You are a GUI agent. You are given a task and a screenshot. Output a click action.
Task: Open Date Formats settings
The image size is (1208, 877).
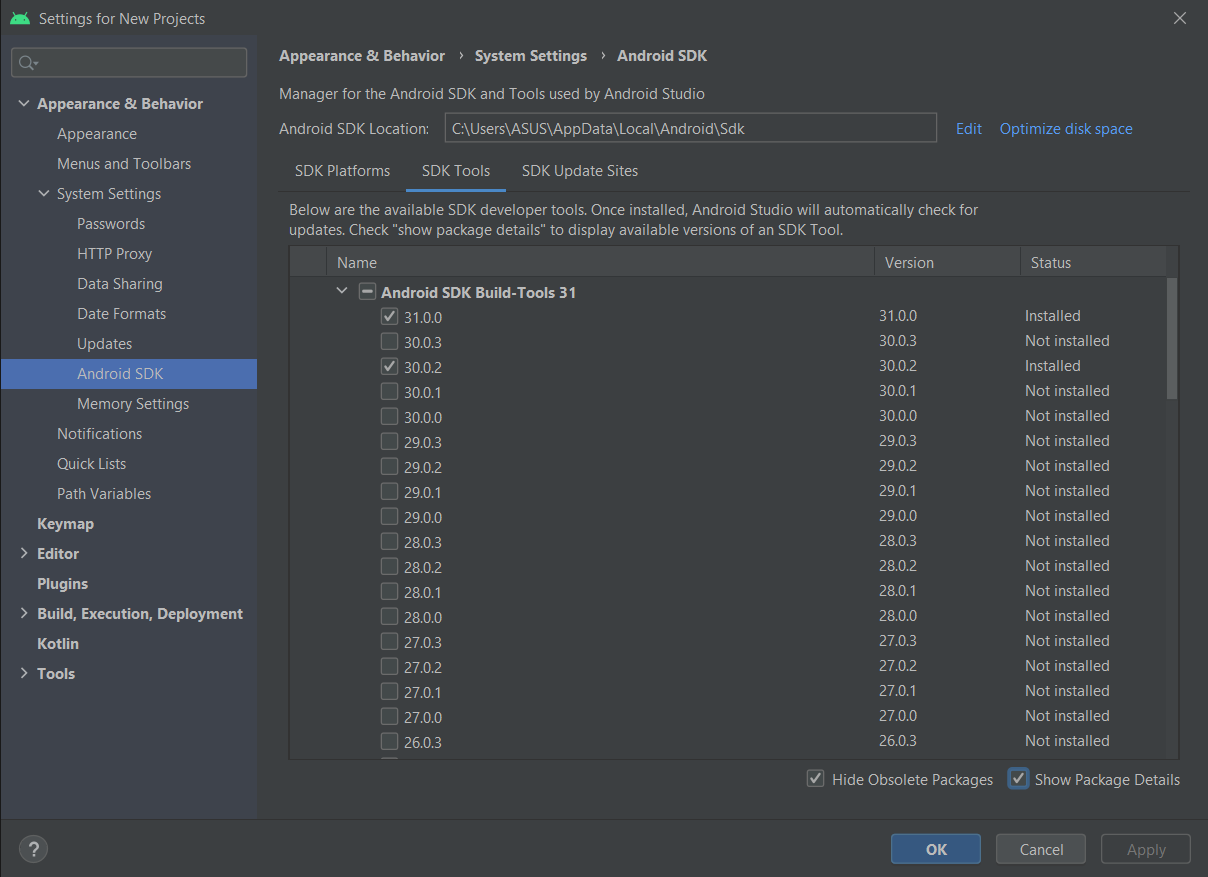[121, 314]
